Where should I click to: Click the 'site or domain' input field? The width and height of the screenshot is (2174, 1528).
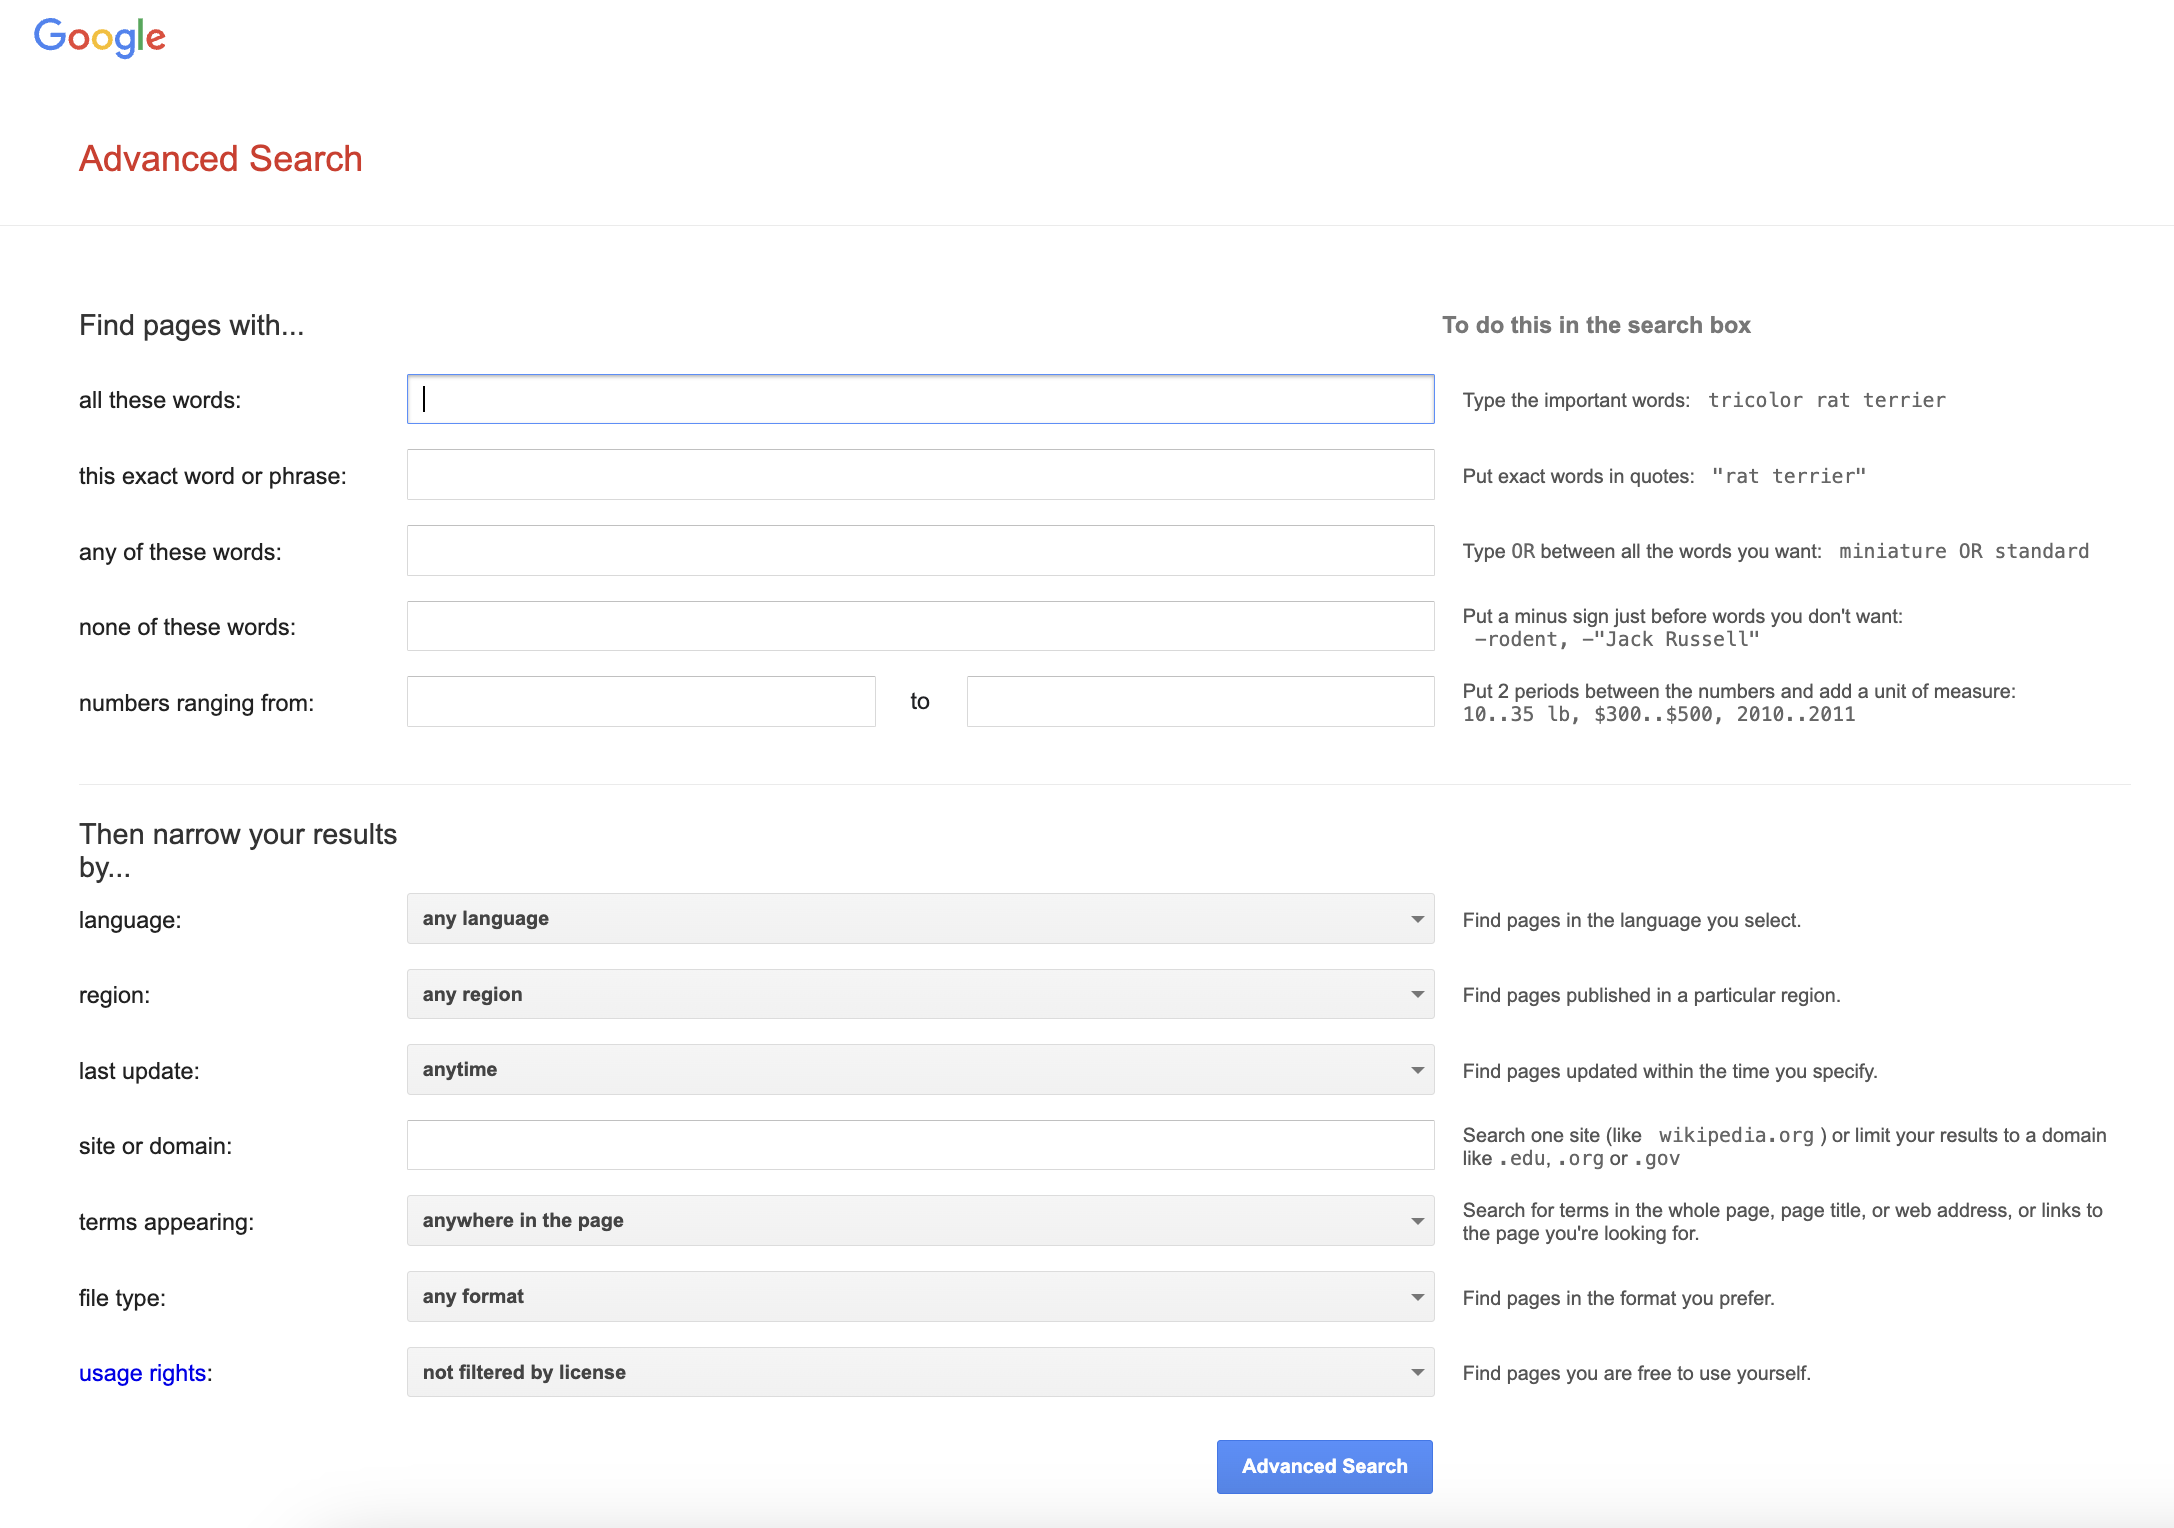click(920, 1145)
